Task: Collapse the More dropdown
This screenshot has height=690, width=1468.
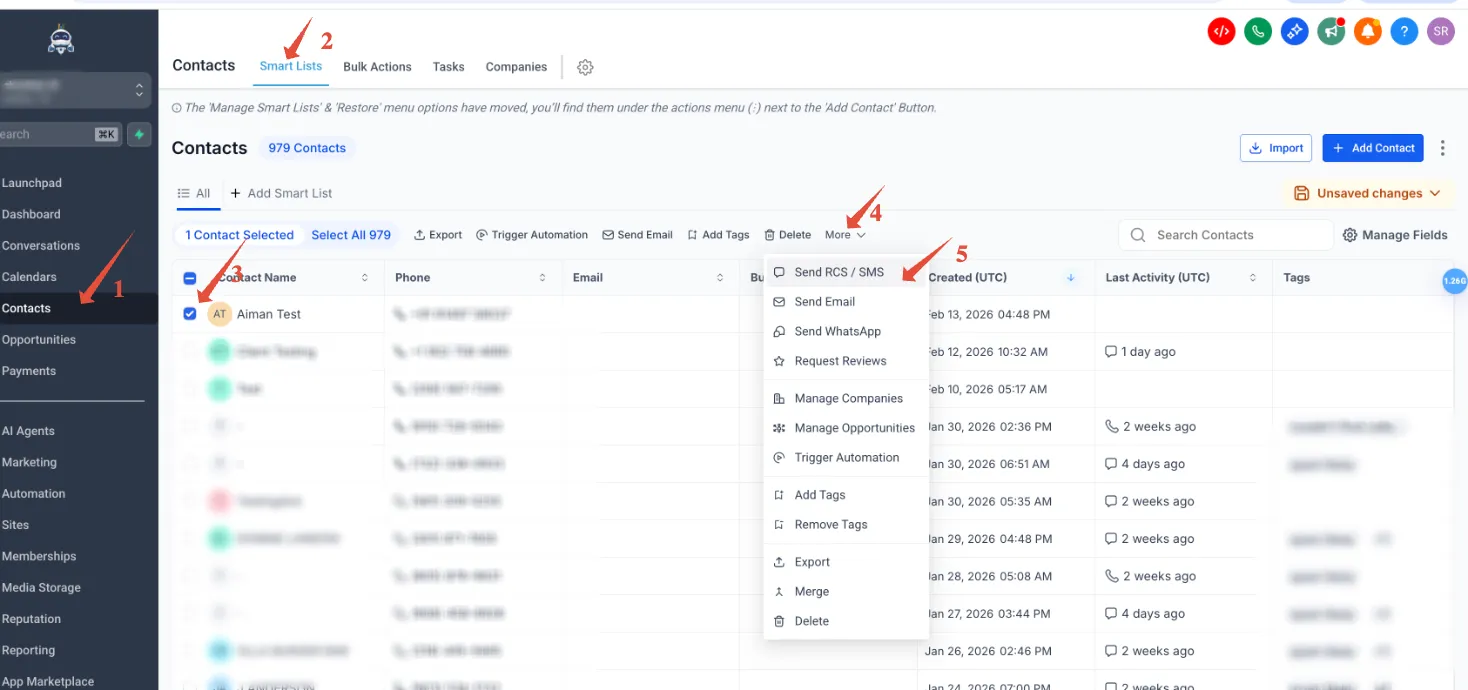Action: 845,235
